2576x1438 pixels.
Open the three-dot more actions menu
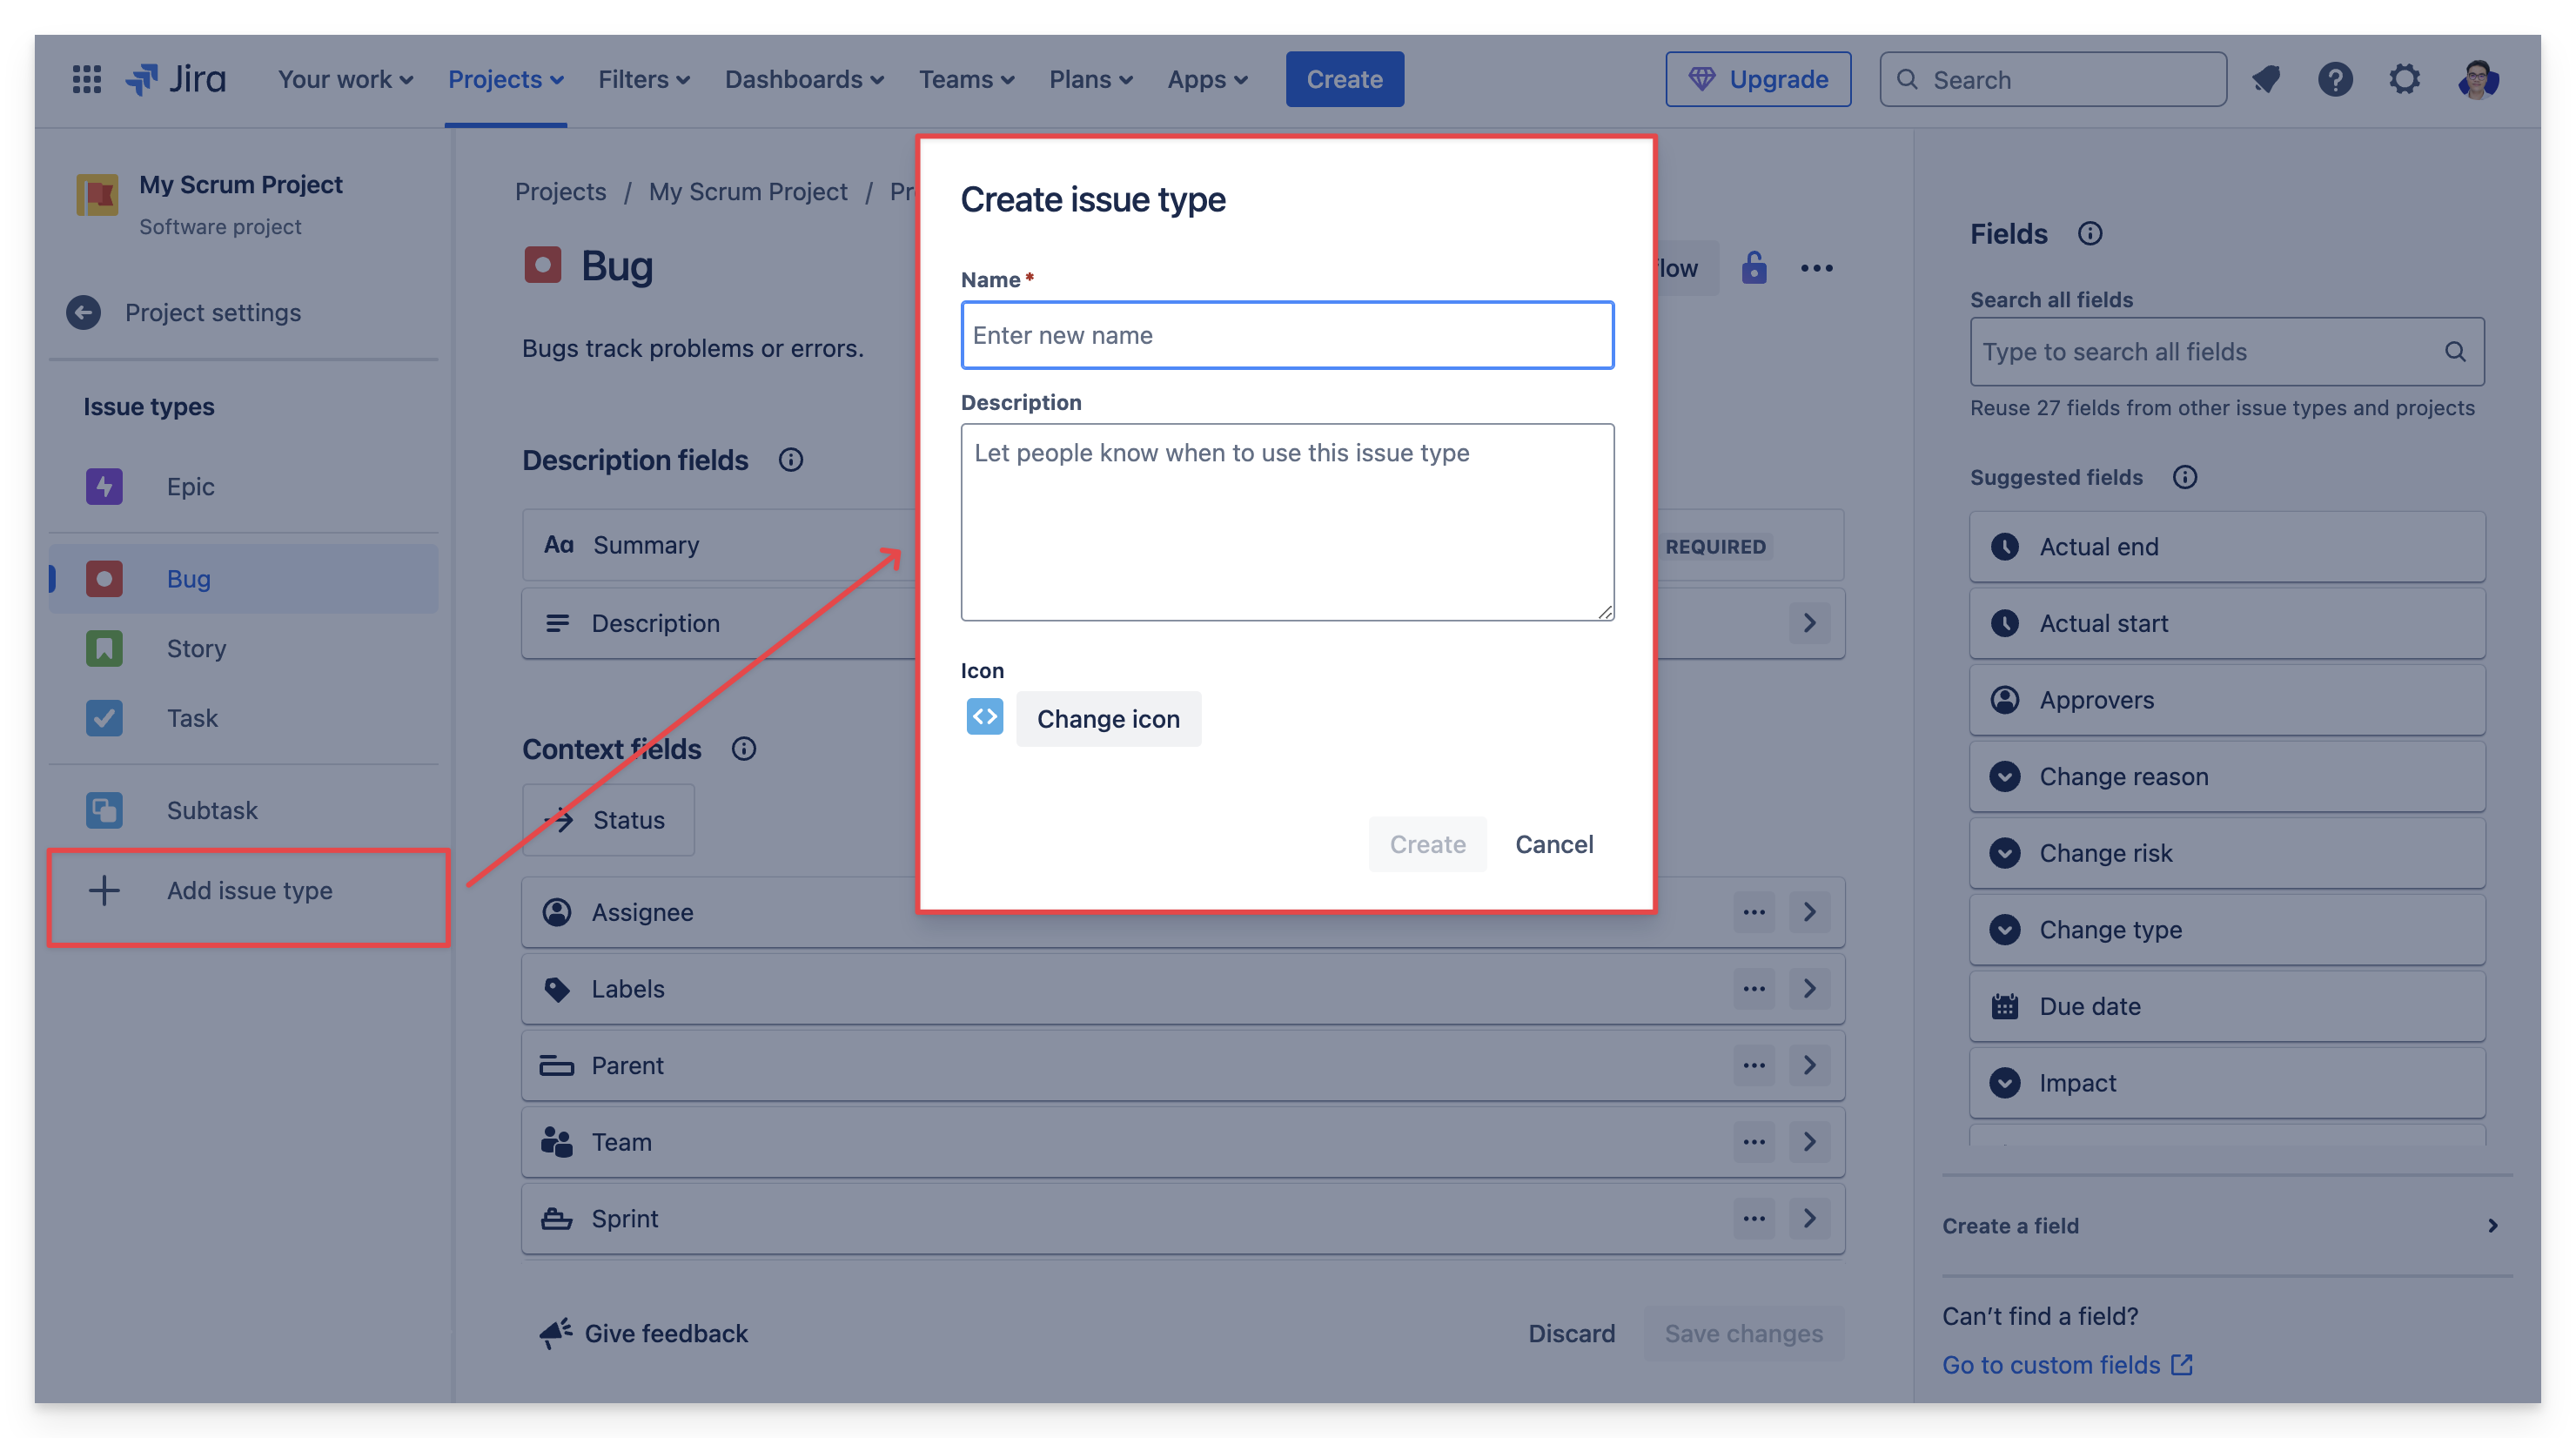pos(1816,268)
